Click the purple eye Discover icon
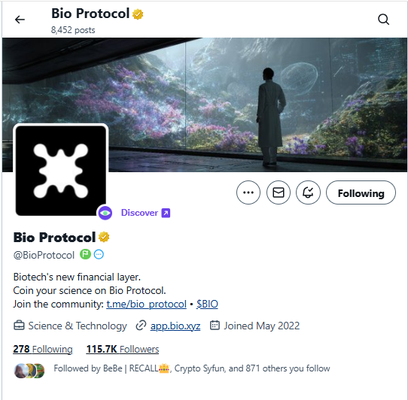The height and width of the screenshot is (400, 408). pyautogui.click(x=105, y=213)
